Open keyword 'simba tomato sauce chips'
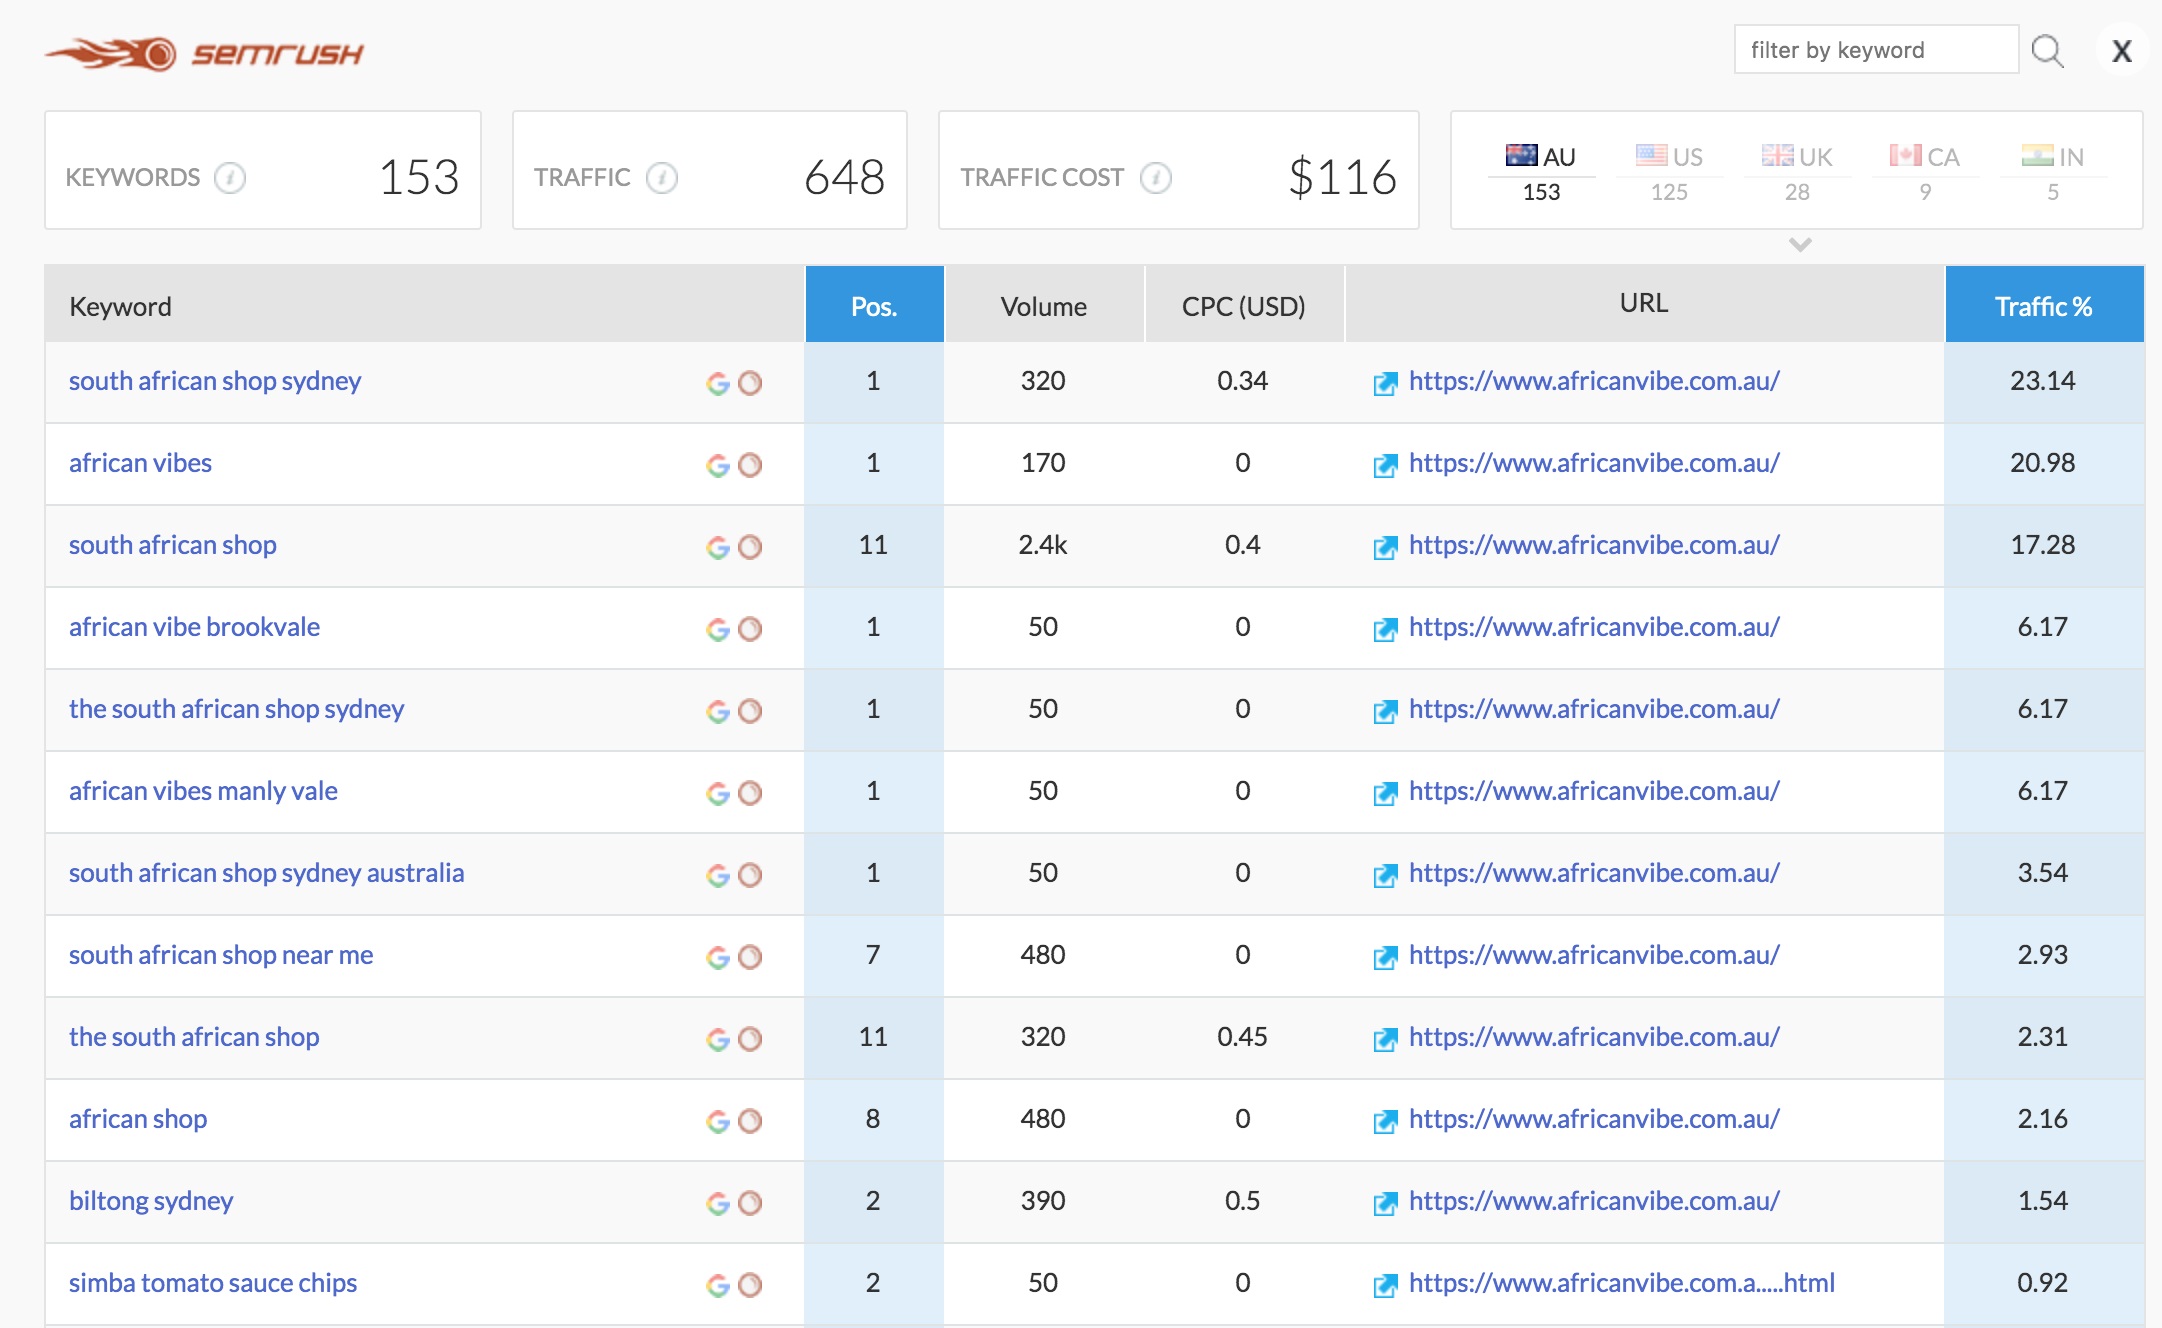 213,1283
